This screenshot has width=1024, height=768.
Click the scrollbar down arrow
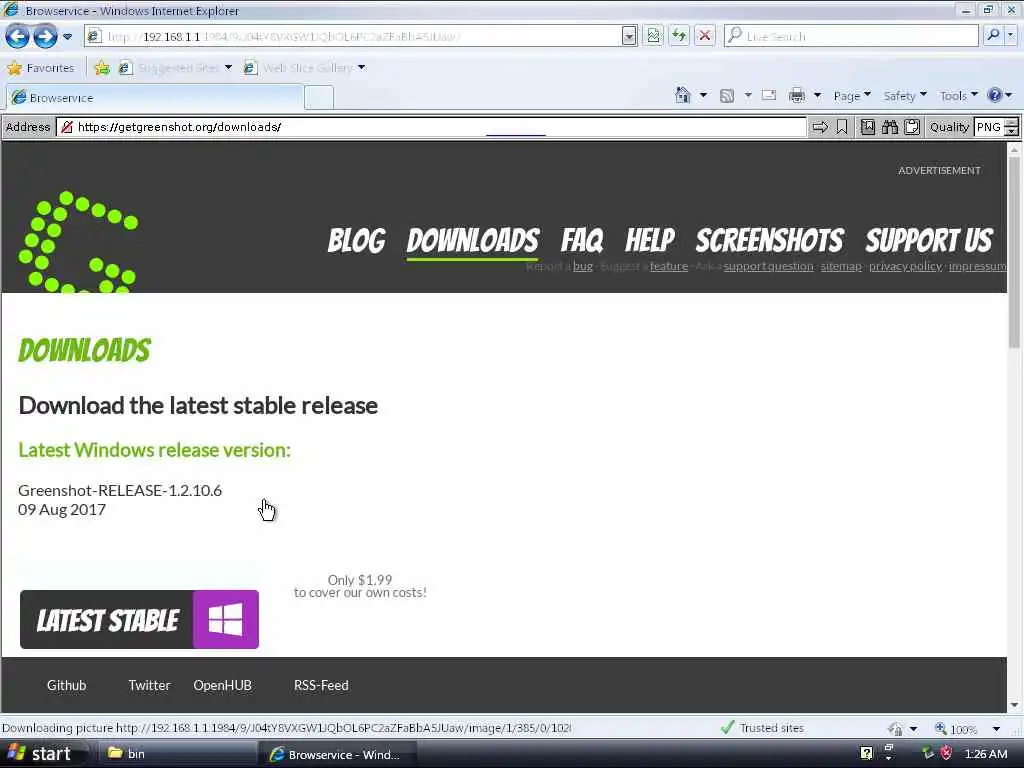[1014, 705]
